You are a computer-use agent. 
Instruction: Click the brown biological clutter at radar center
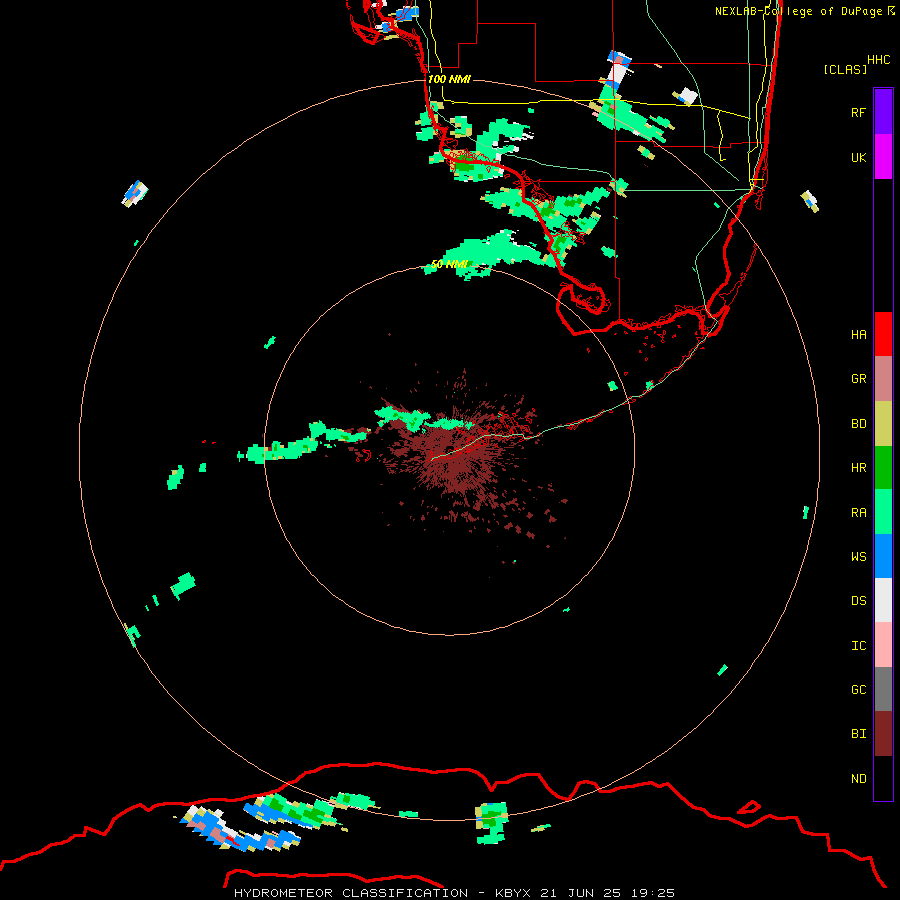(x=456, y=459)
